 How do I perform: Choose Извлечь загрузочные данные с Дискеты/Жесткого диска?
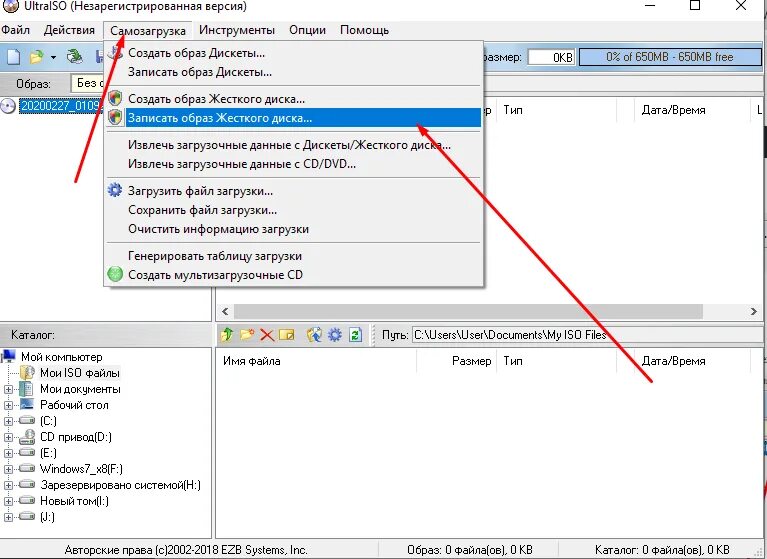(x=293, y=145)
